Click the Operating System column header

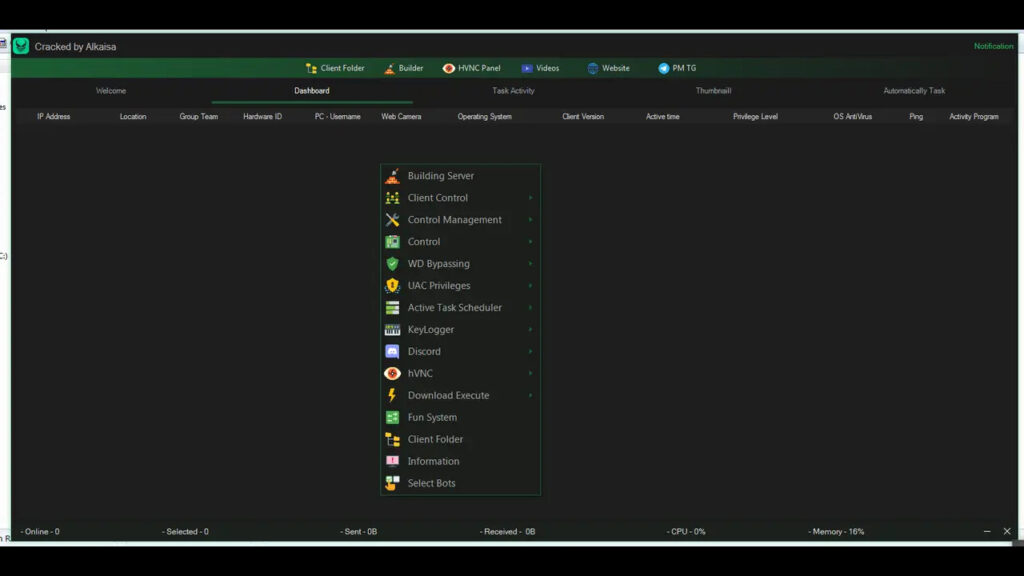pos(485,116)
